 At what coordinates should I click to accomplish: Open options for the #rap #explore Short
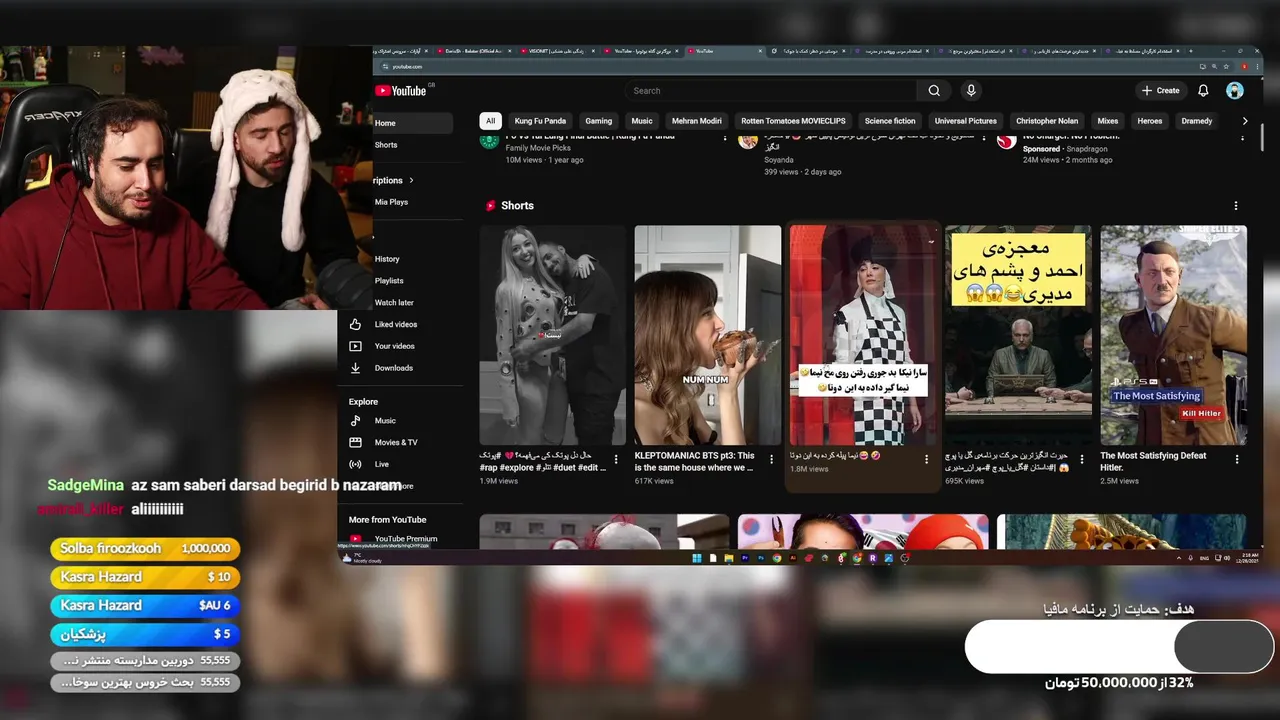tap(616, 460)
